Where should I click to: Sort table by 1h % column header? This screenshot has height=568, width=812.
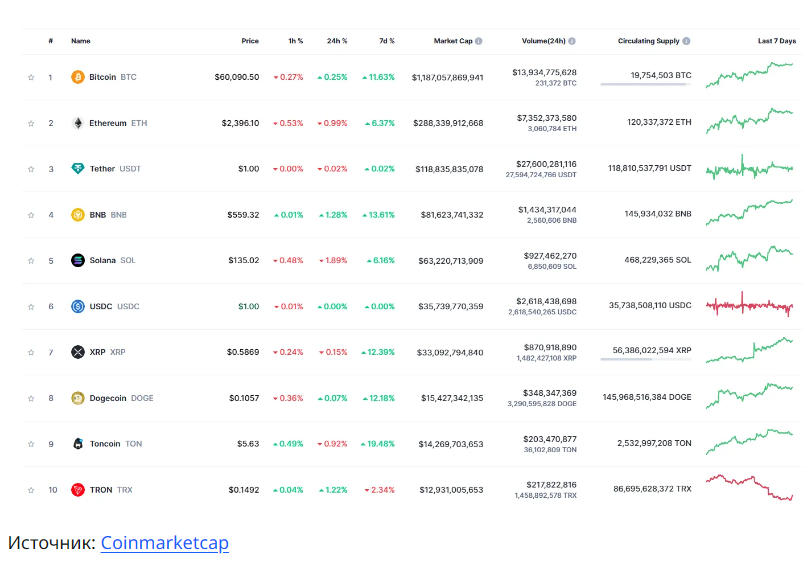296,41
